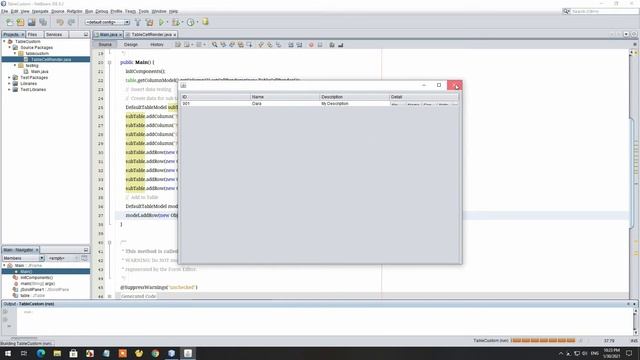Click the Windows Start button
The image size is (640, 360).
click(8, 353)
